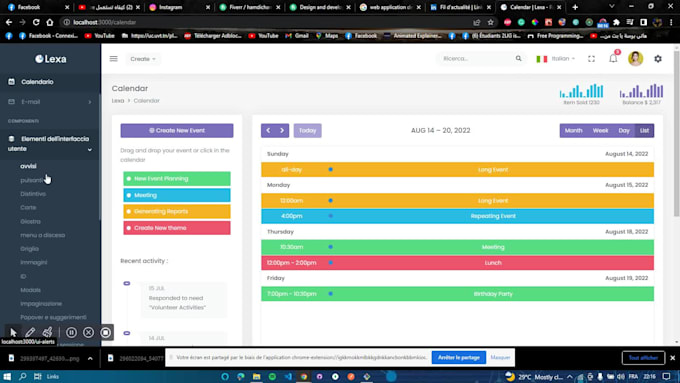Click the Masquer link
This screenshot has width=680, height=383.
point(500,357)
